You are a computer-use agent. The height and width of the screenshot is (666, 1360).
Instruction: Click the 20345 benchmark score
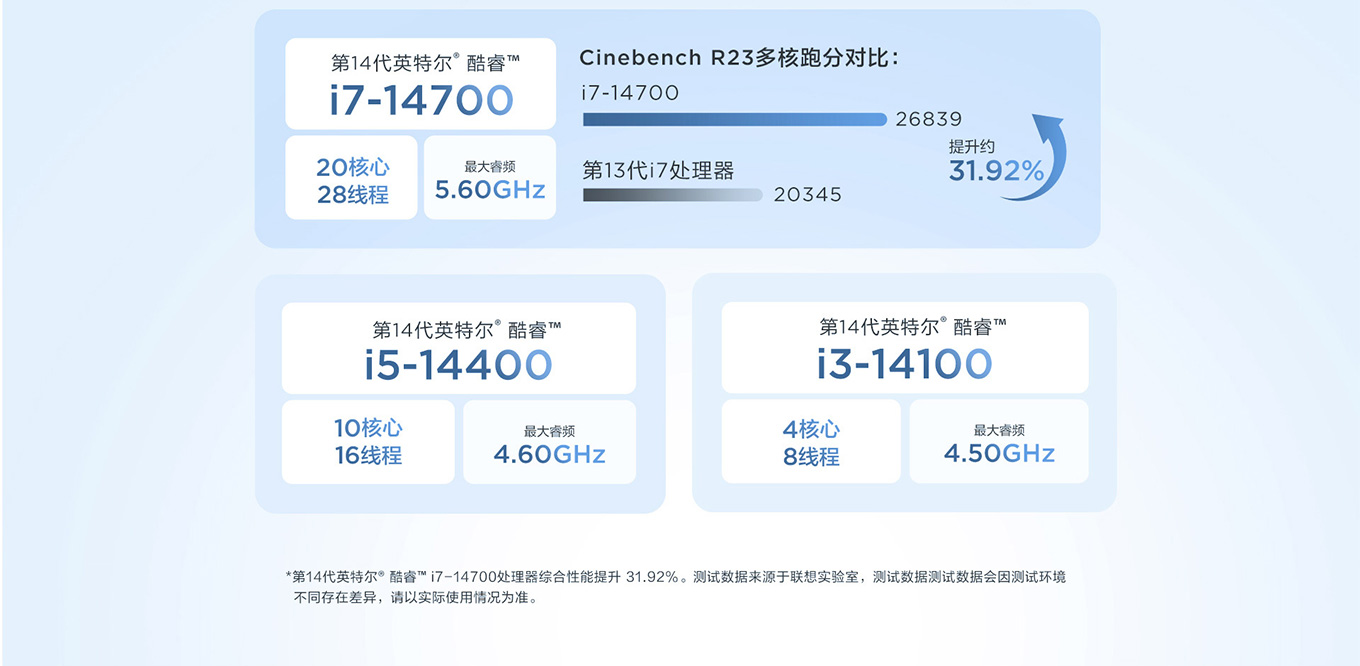click(x=807, y=195)
